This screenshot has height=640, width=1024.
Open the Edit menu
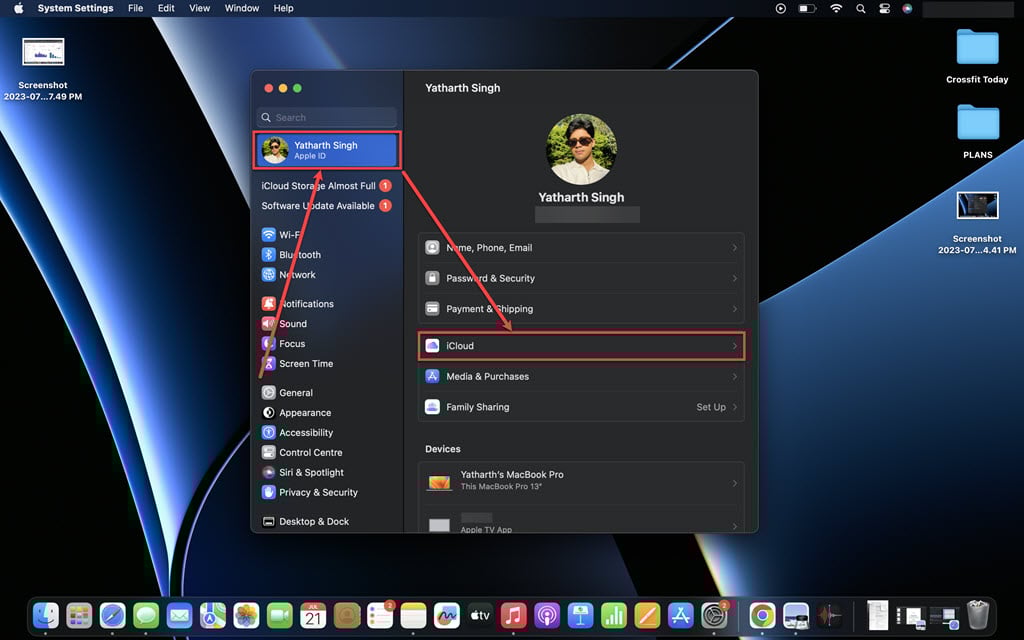[166, 8]
